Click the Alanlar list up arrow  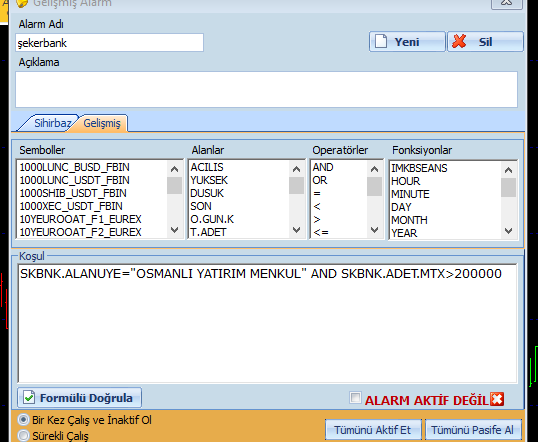tap(296, 169)
